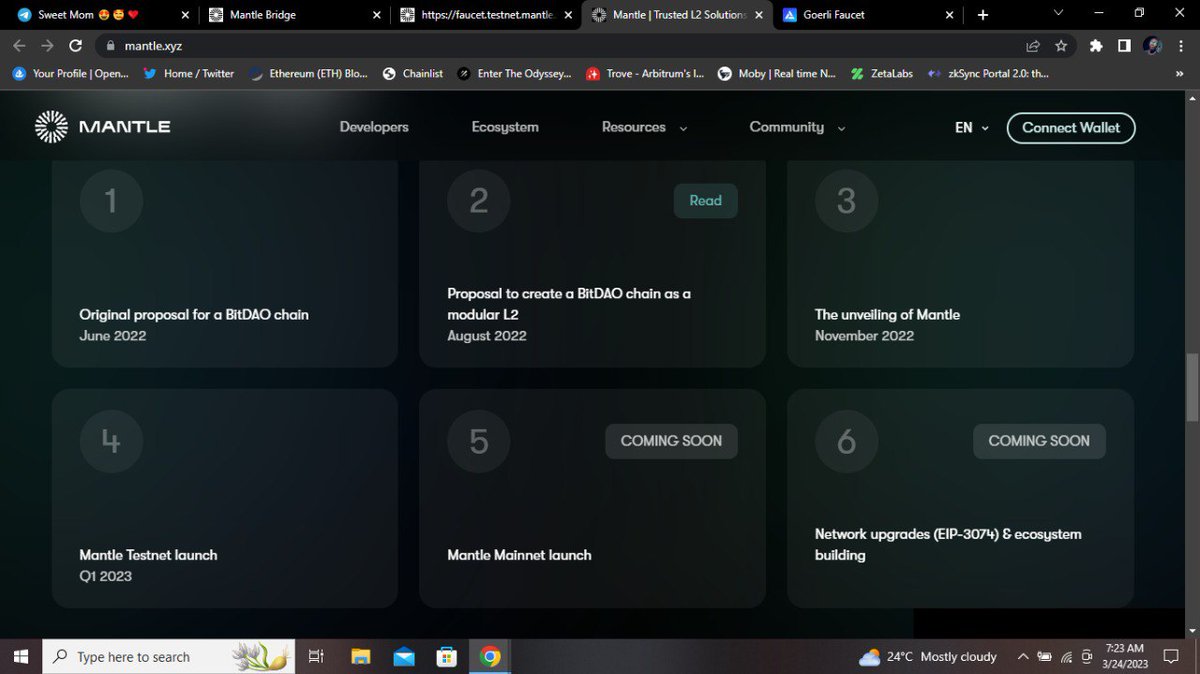Open the ZetaLabs bookmark
Image resolution: width=1200 pixels, height=674 pixels.
[x=881, y=73]
